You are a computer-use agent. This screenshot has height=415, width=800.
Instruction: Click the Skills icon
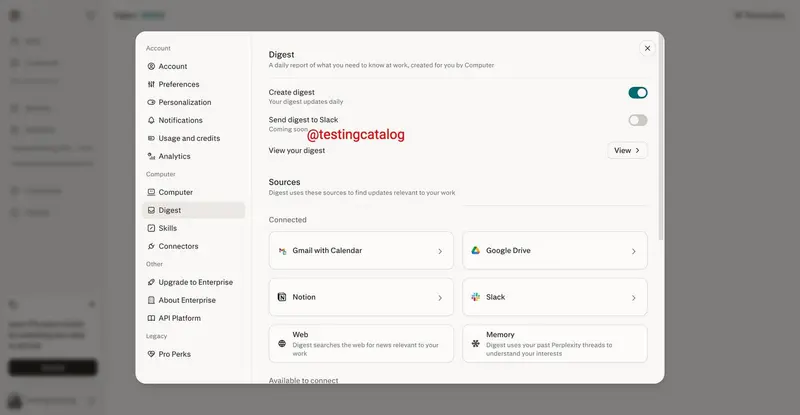pyautogui.click(x=151, y=228)
